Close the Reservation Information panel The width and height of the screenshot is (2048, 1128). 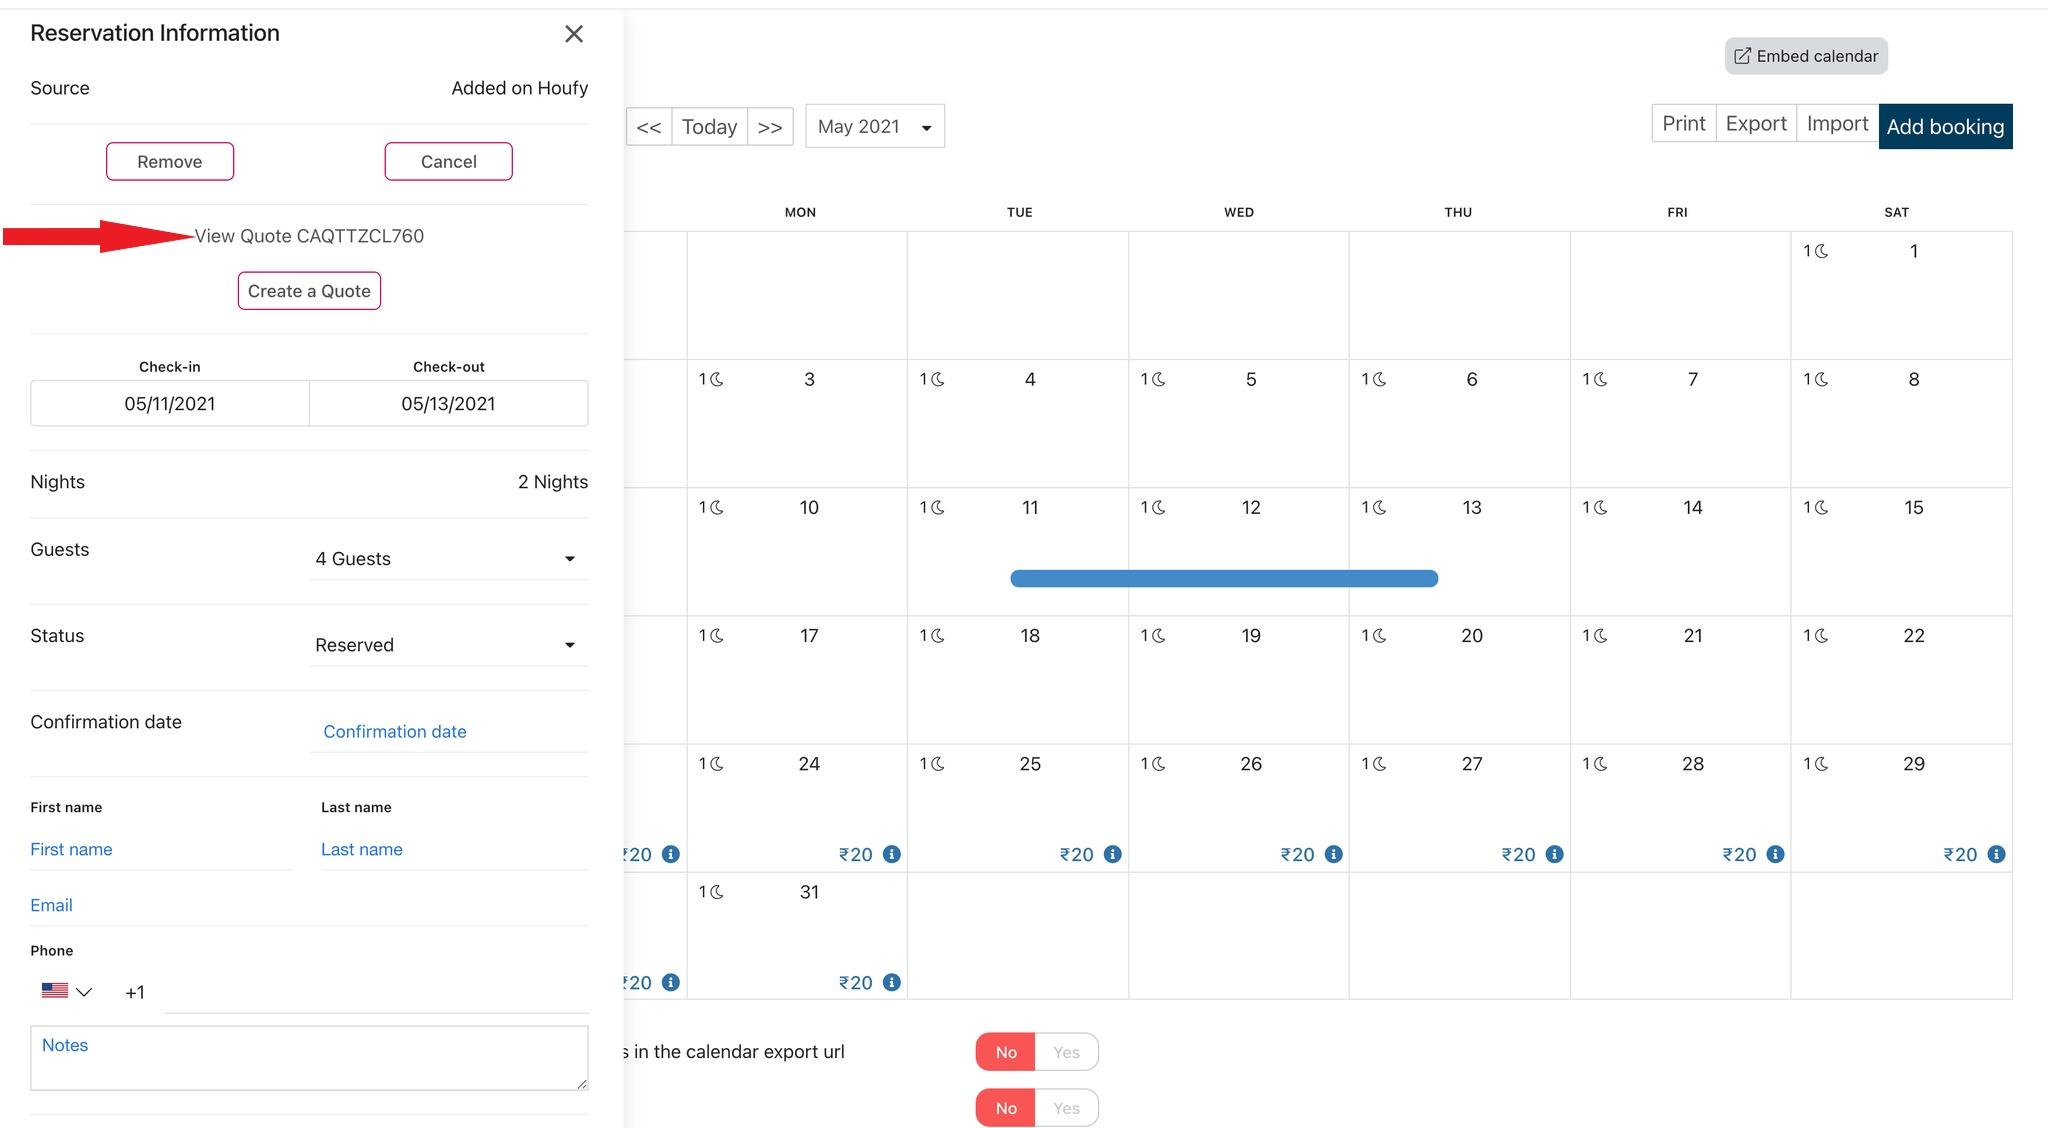coord(573,34)
